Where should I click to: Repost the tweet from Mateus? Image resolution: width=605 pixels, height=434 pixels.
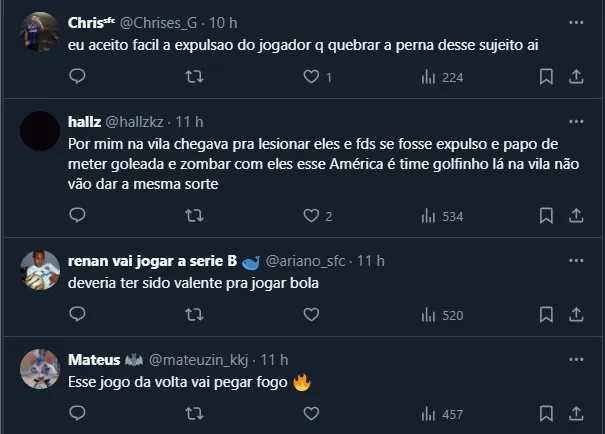[x=194, y=414]
